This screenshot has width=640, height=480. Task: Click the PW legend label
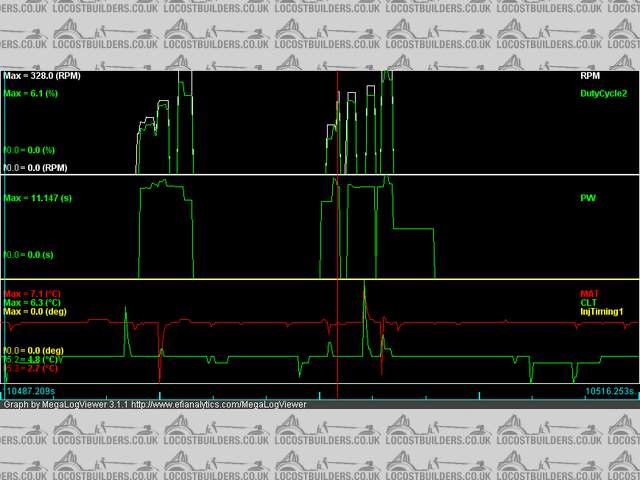(x=587, y=198)
